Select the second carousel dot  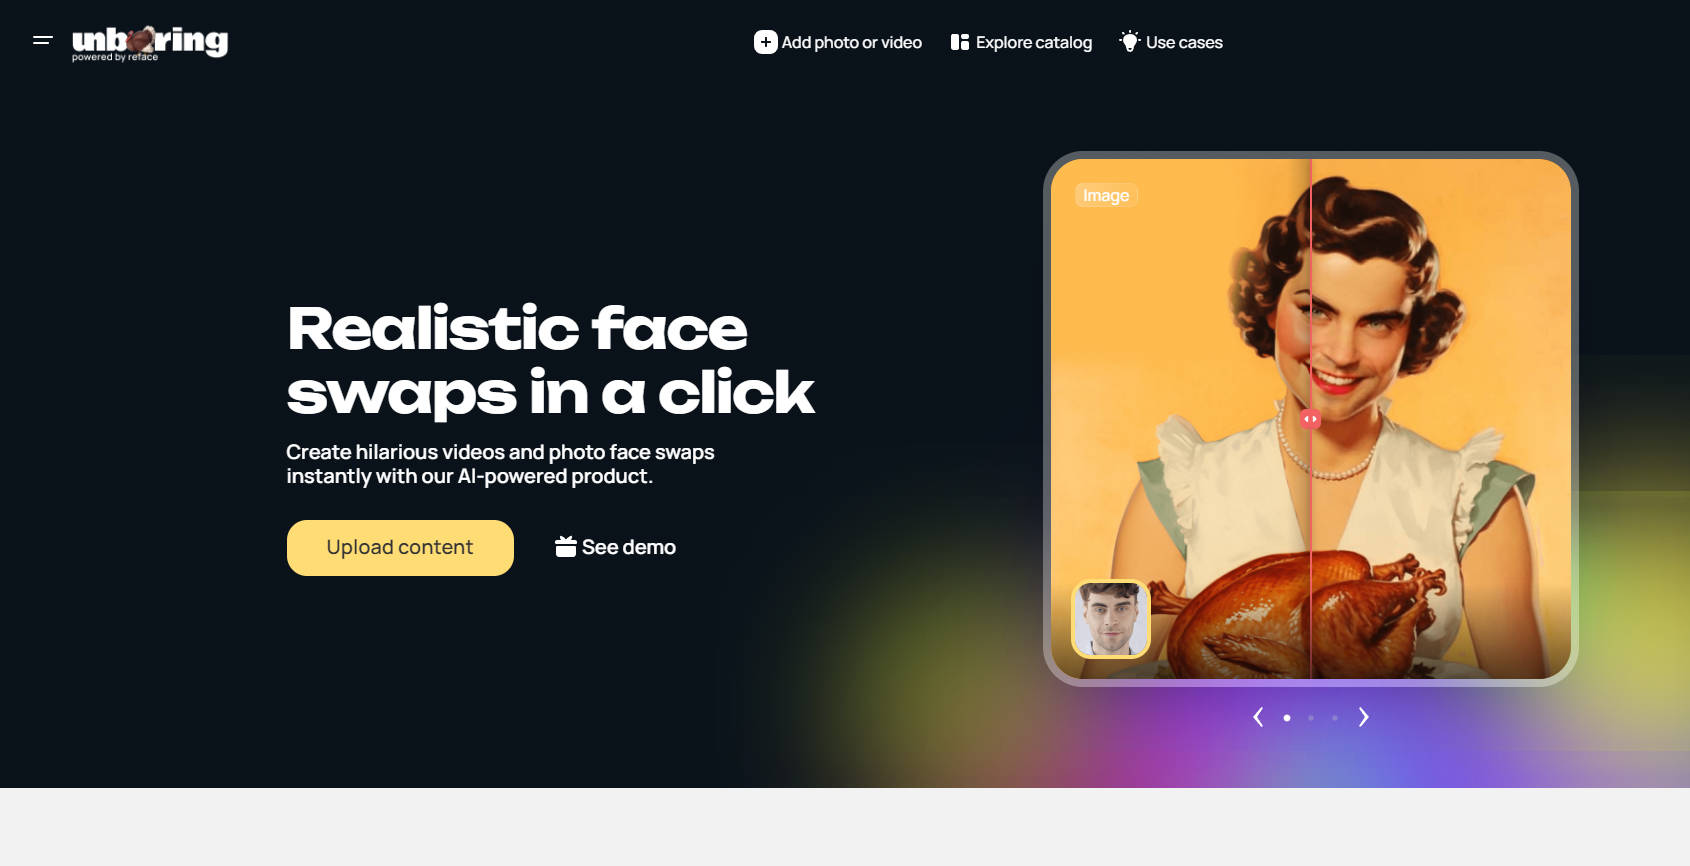coord(1311,718)
